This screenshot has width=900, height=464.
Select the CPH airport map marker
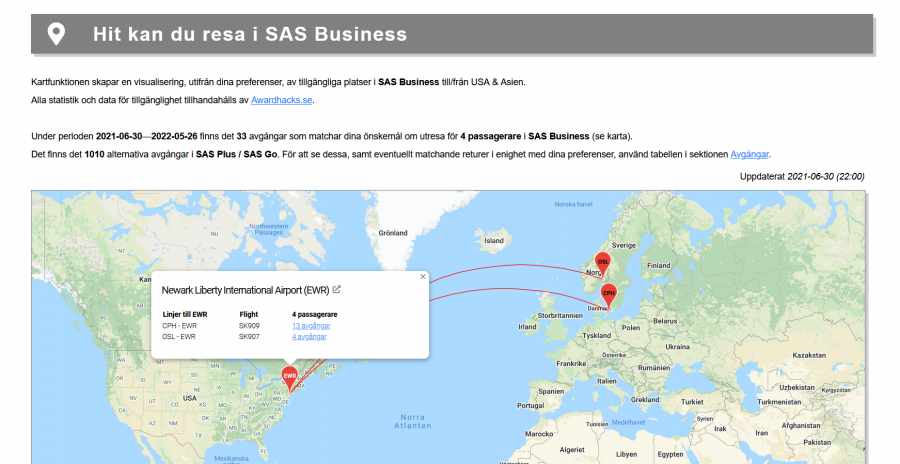click(x=608, y=294)
